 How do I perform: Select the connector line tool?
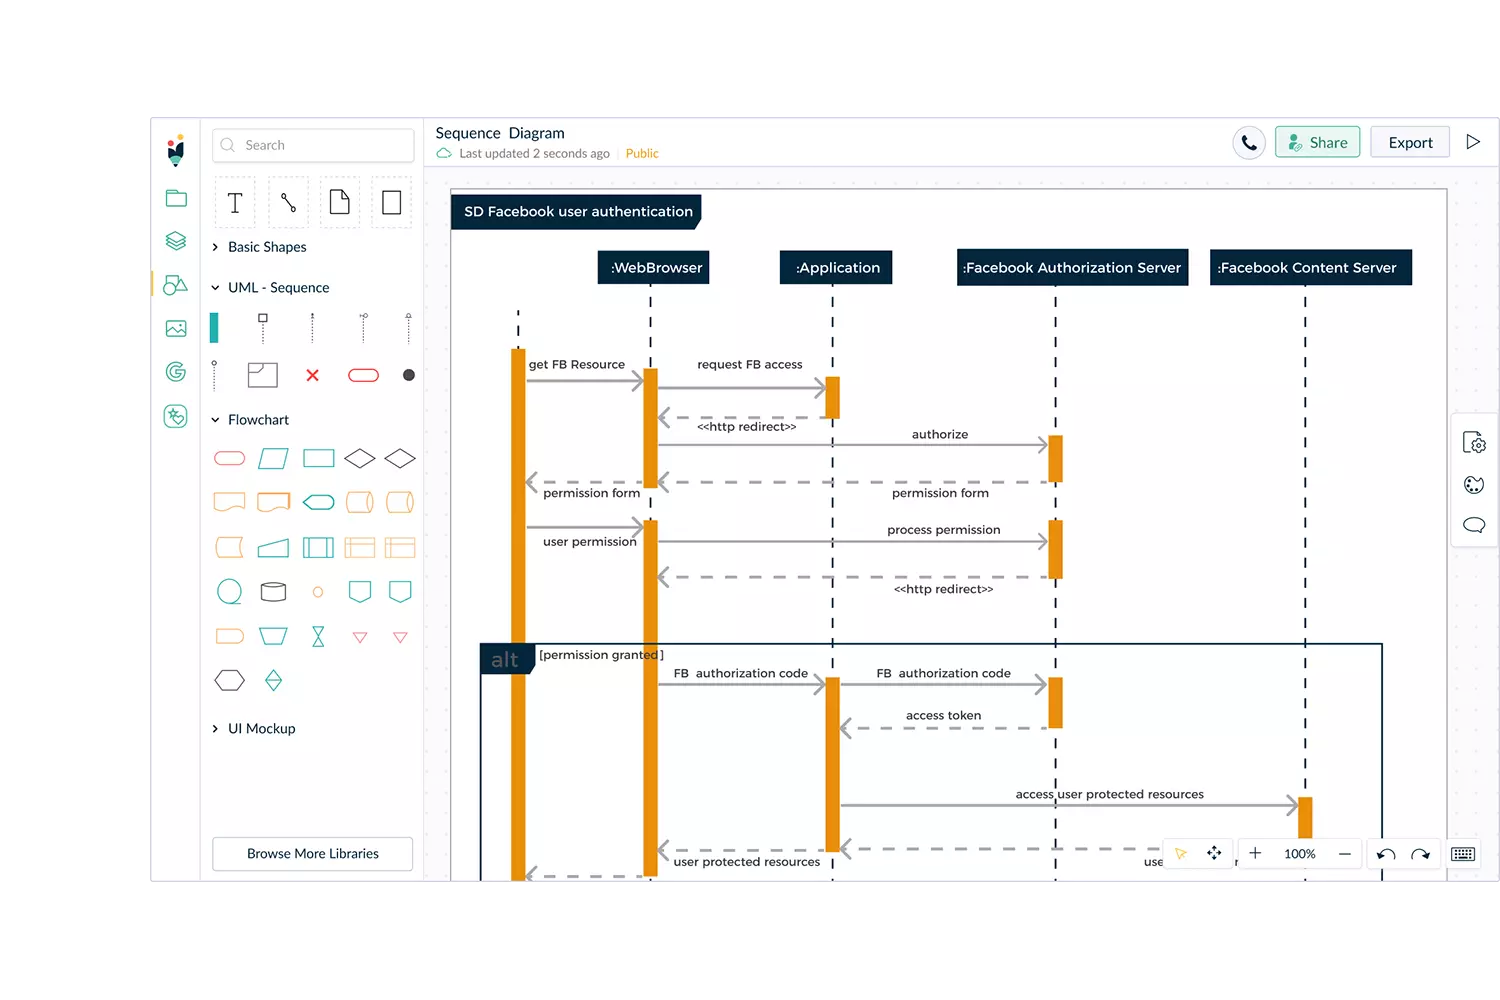coord(288,203)
